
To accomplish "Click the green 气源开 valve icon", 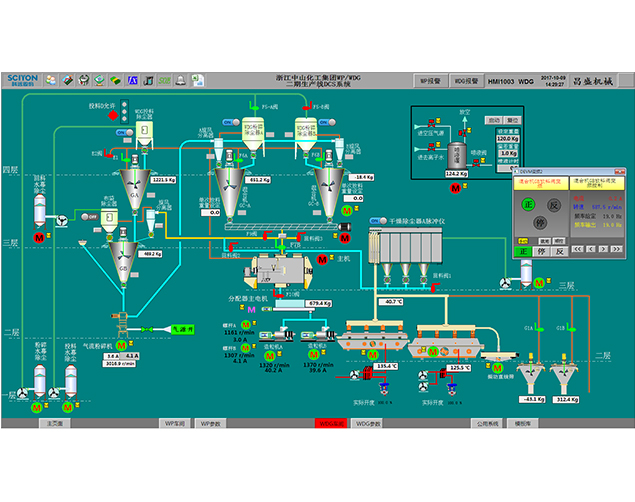I will coord(147,328).
